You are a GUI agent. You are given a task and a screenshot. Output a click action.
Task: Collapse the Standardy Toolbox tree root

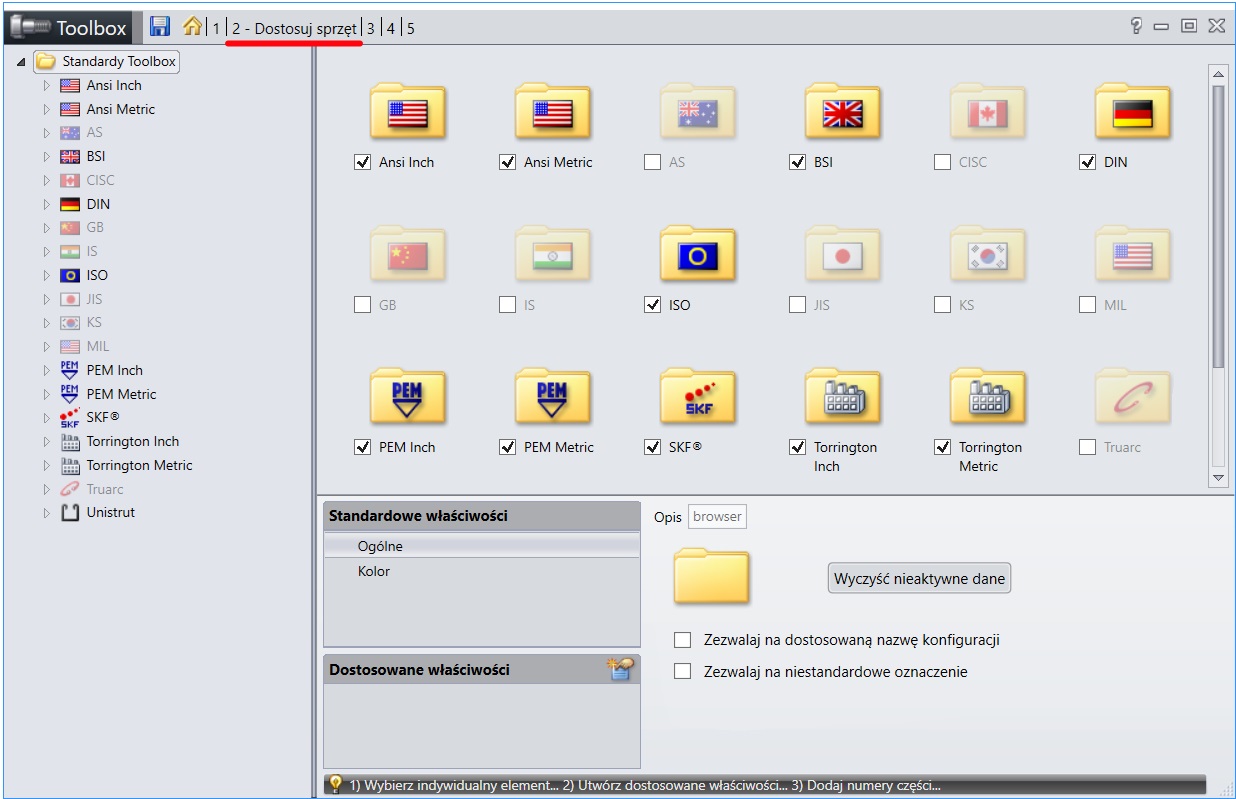(21, 62)
